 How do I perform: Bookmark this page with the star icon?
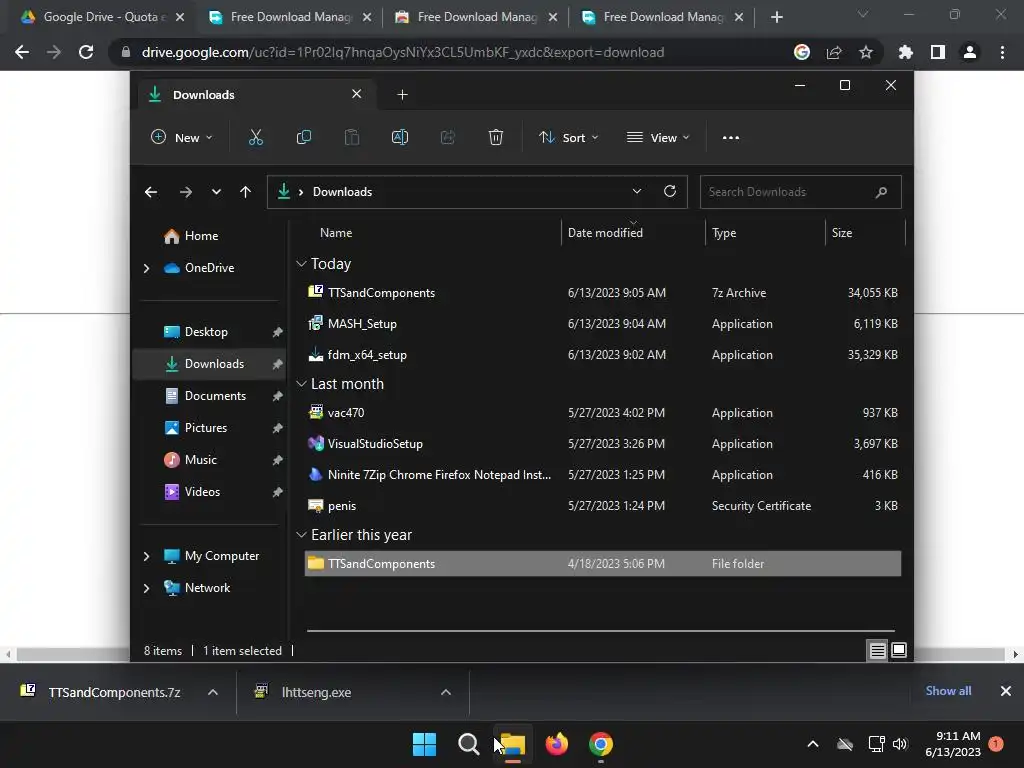[865, 52]
